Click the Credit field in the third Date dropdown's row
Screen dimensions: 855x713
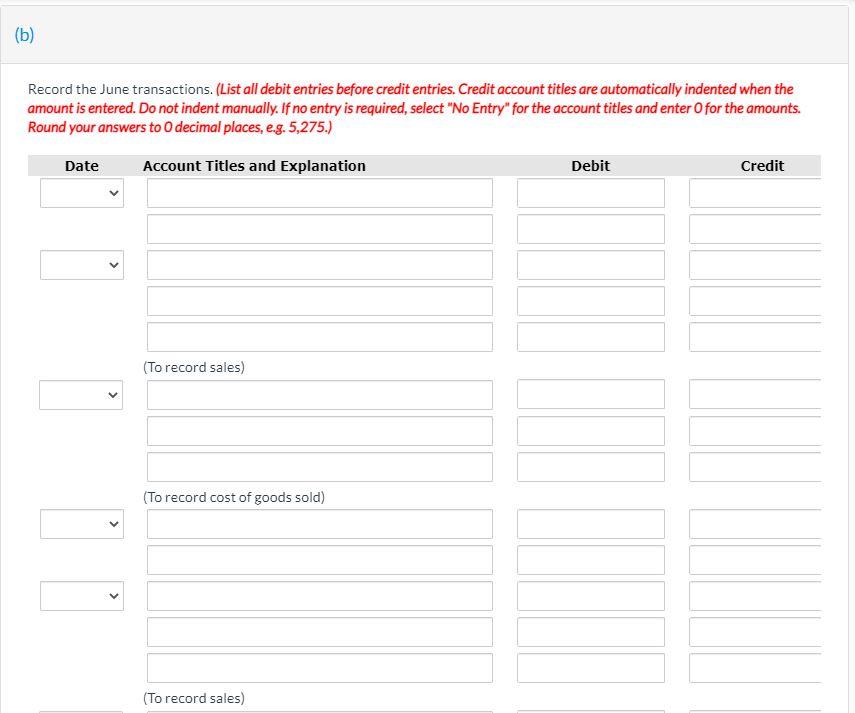click(755, 394)
